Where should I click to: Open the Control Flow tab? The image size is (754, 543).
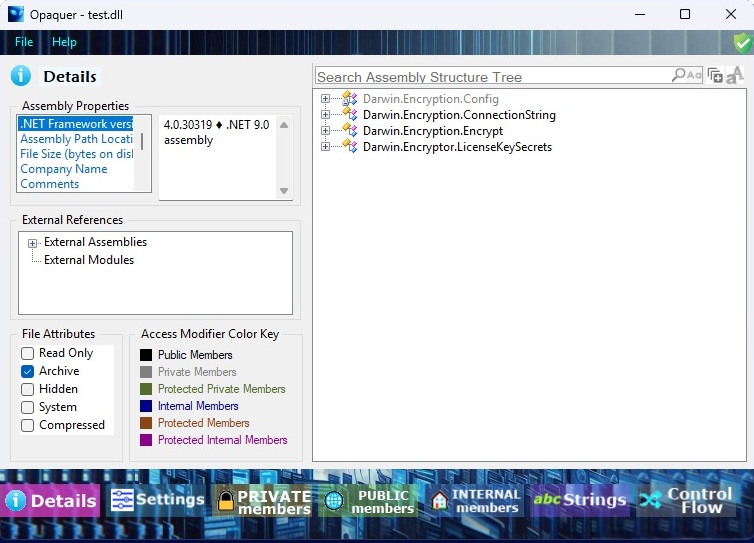[x=686, y=500]
